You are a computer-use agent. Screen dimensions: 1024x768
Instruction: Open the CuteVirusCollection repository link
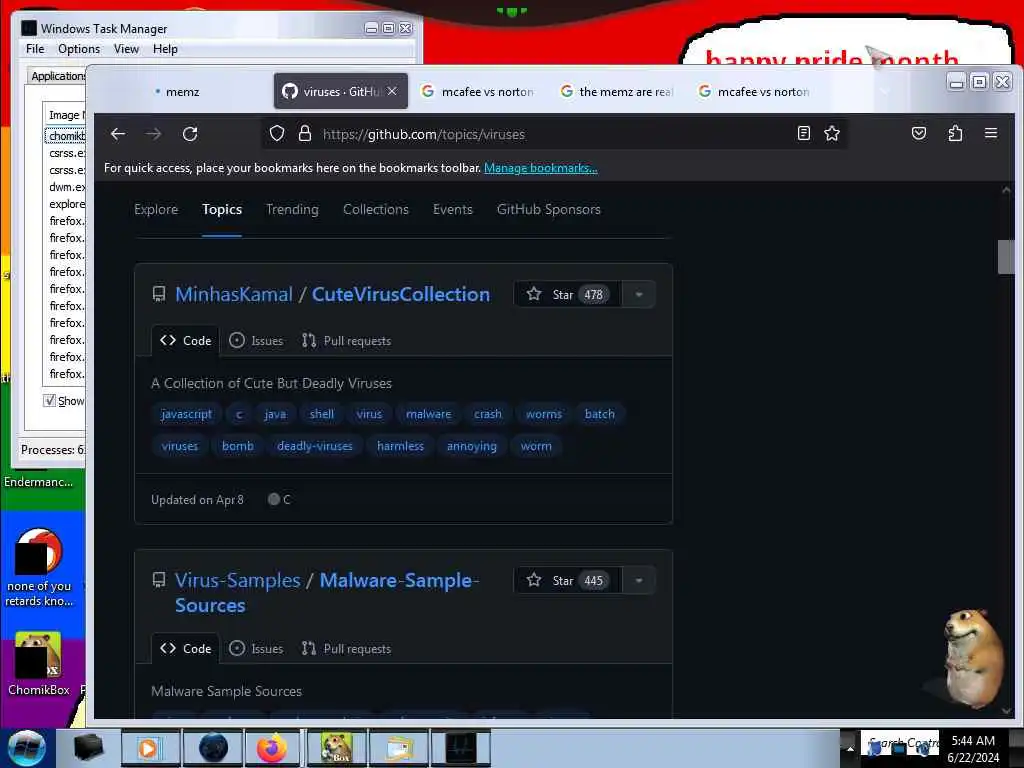tap(401, 294)
